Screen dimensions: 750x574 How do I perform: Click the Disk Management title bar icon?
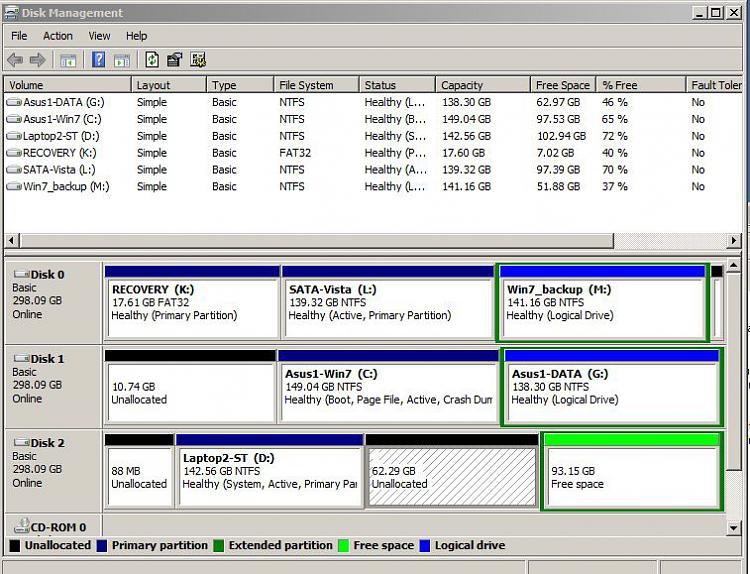[x=11, y=13]
